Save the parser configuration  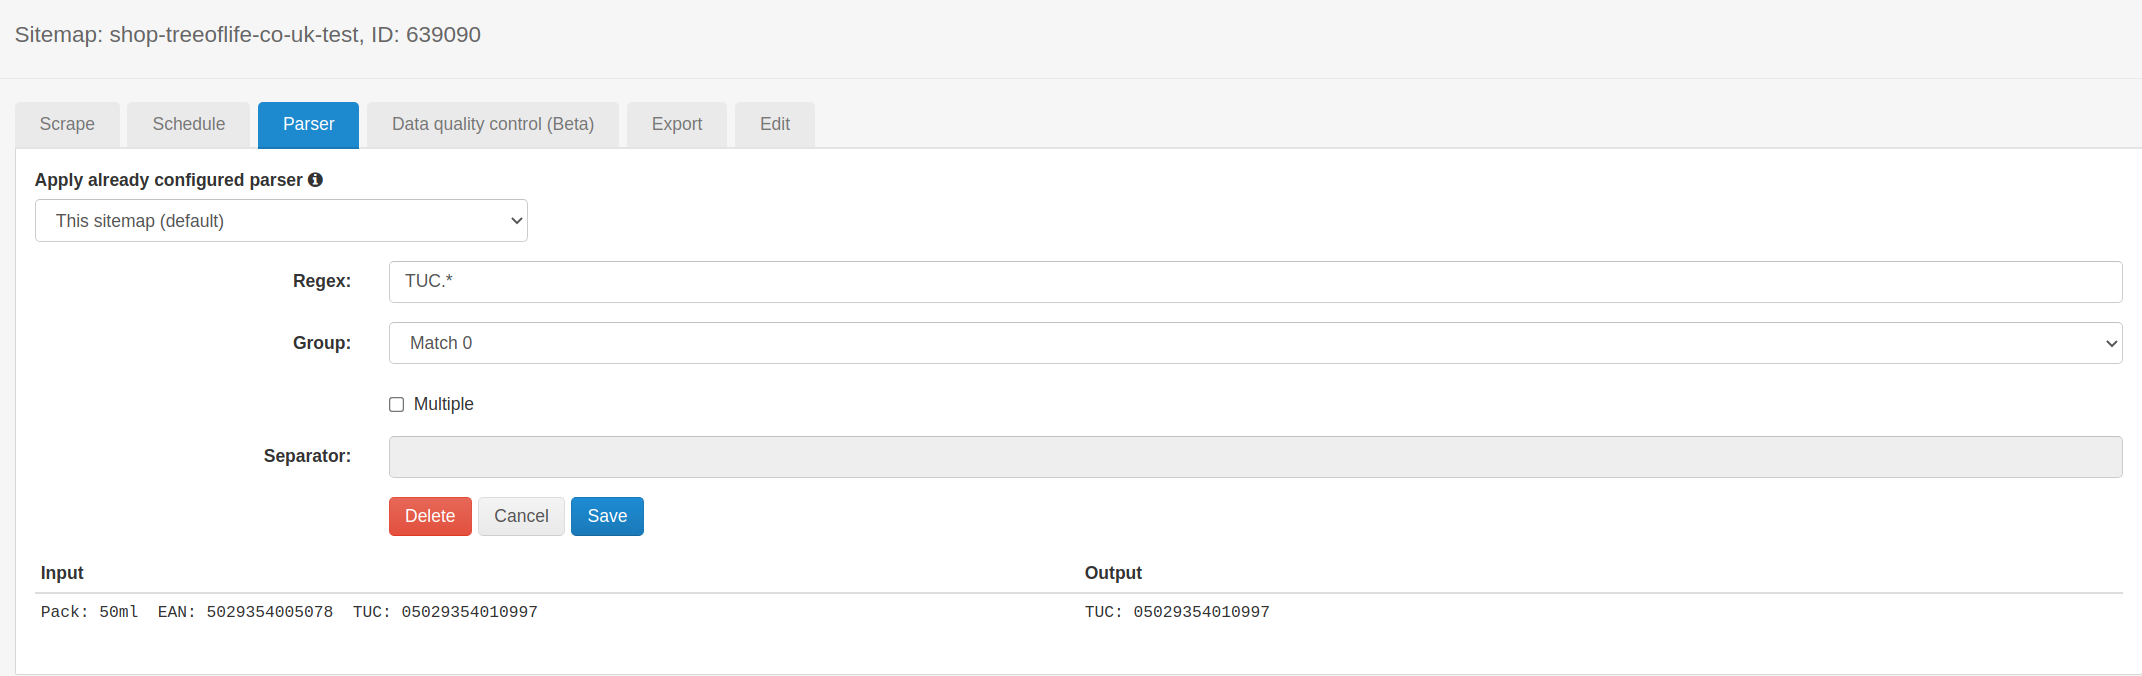pyautogui.click(x=607, y=516)
